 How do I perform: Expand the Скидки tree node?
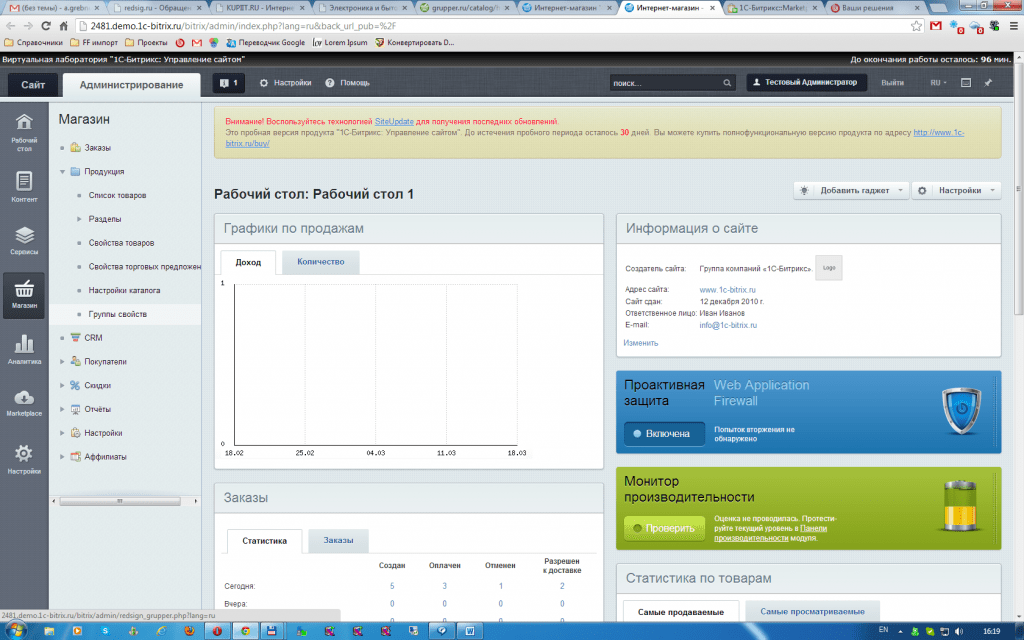(x=62, y=385)
